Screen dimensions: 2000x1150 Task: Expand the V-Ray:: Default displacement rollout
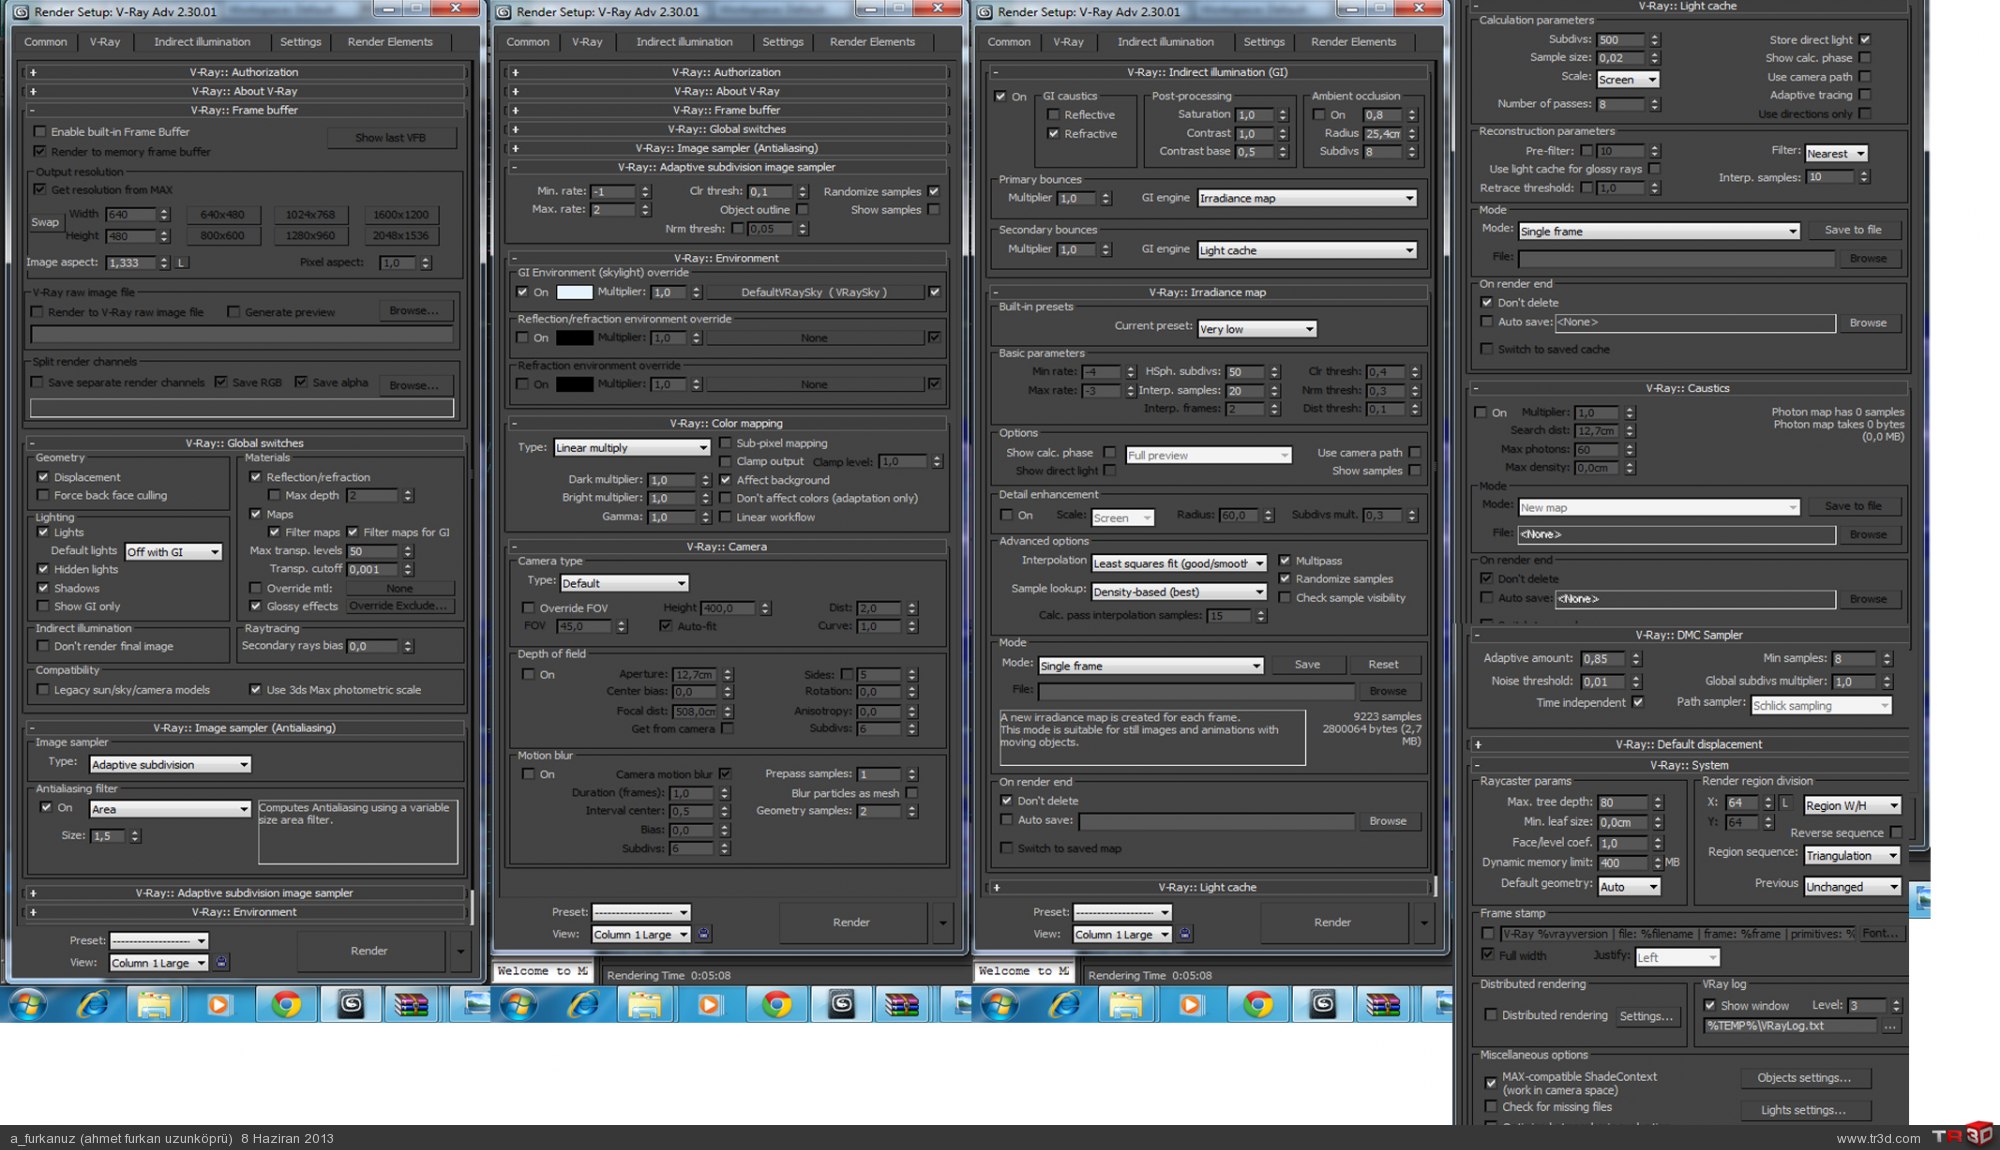click(1688, 744)
